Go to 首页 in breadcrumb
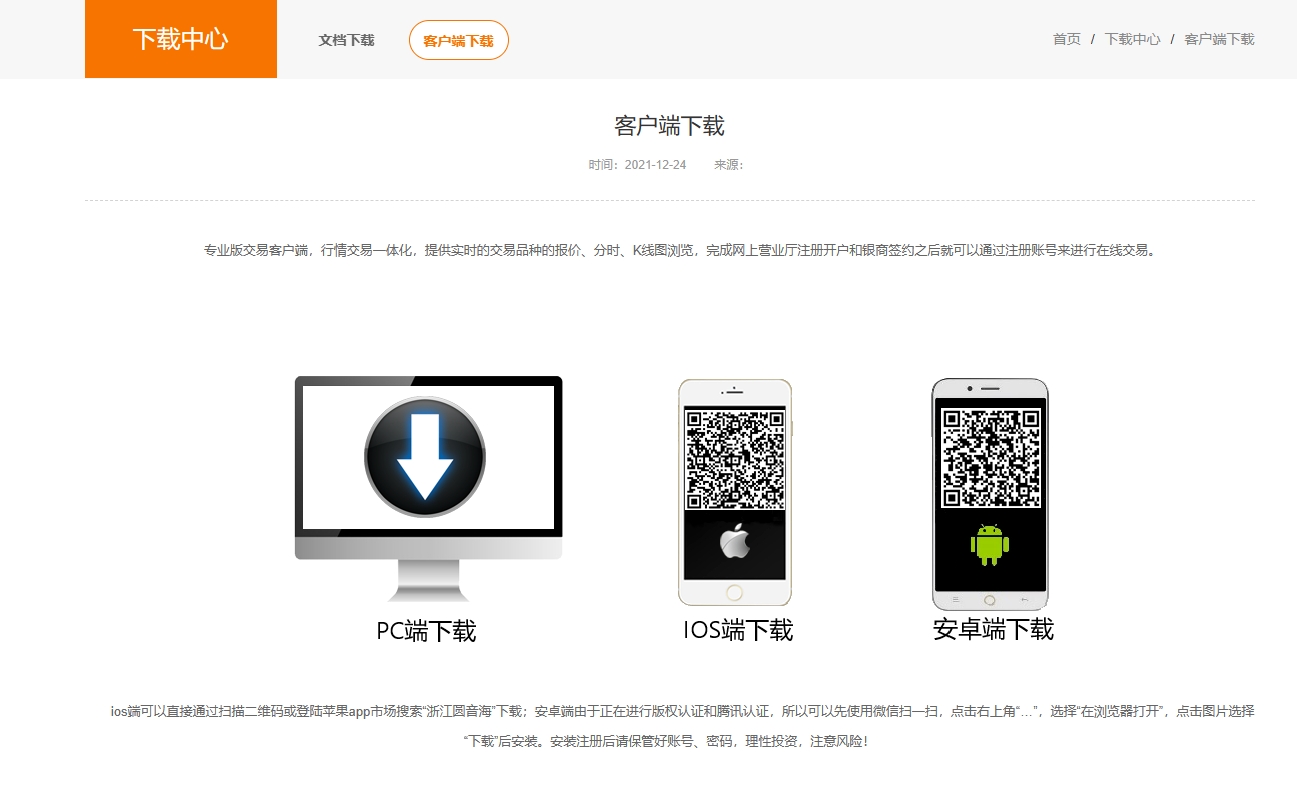1297x790 pixels. 1067,39
